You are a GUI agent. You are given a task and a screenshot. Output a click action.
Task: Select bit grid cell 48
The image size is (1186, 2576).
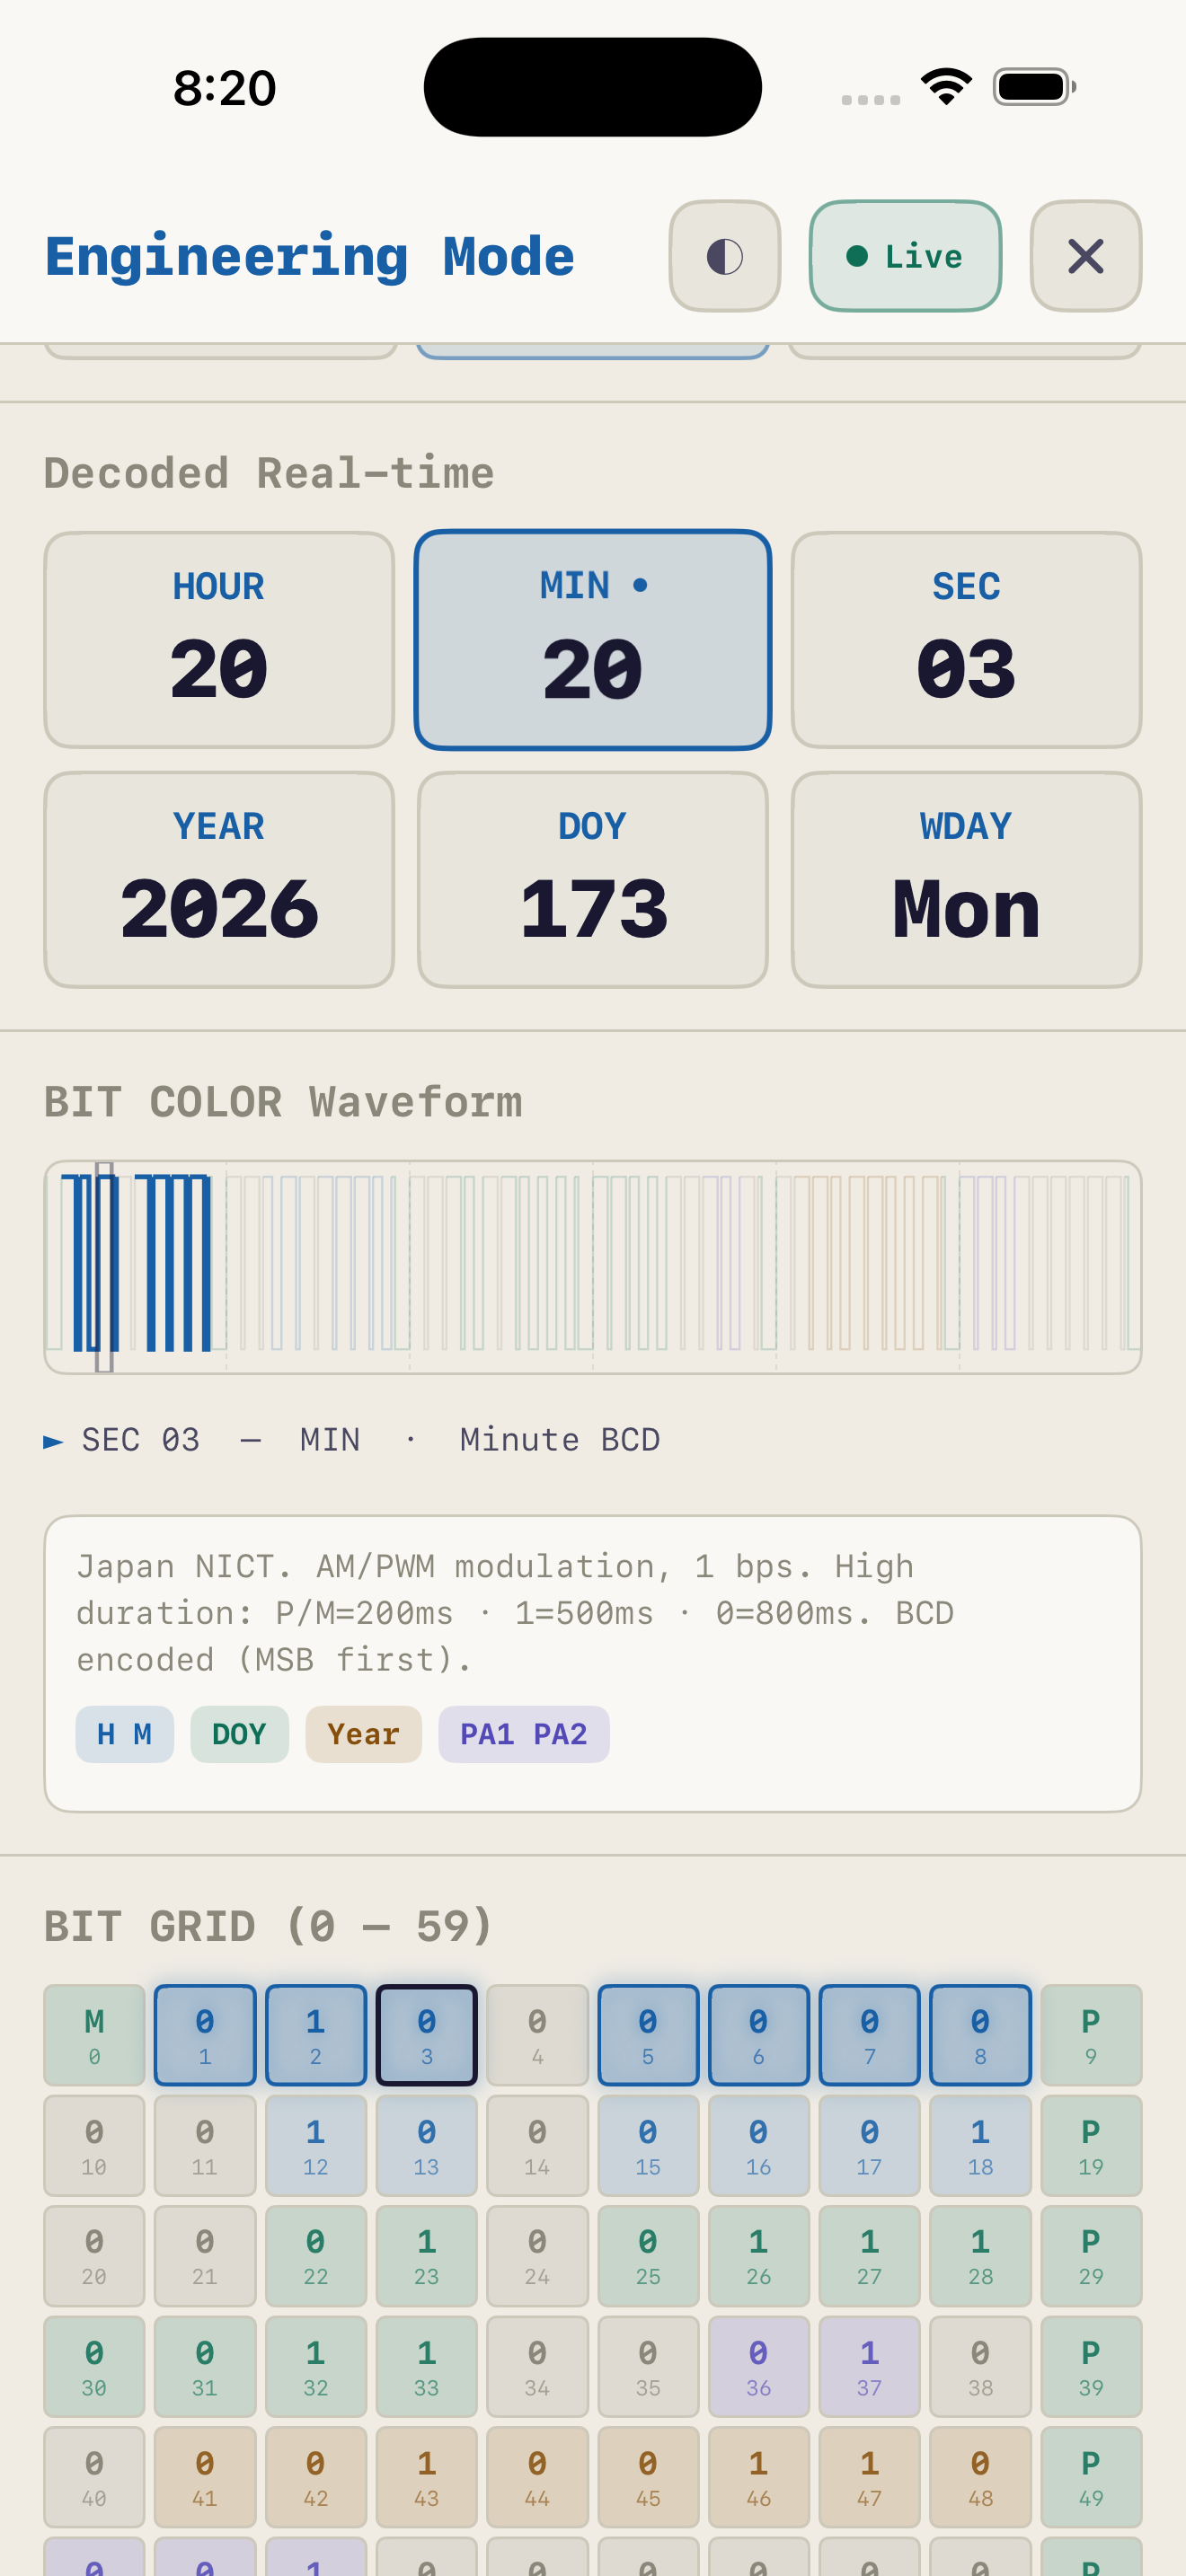980,2477
